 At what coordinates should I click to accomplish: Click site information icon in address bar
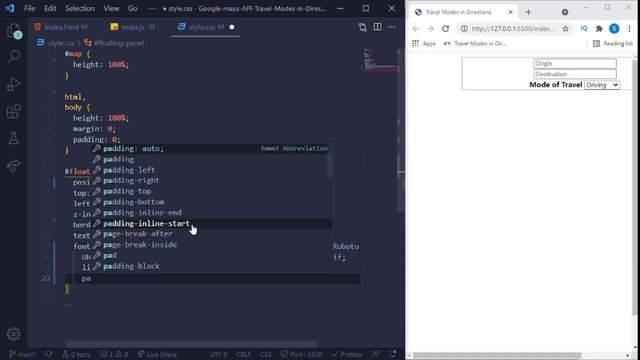point(464,29)
